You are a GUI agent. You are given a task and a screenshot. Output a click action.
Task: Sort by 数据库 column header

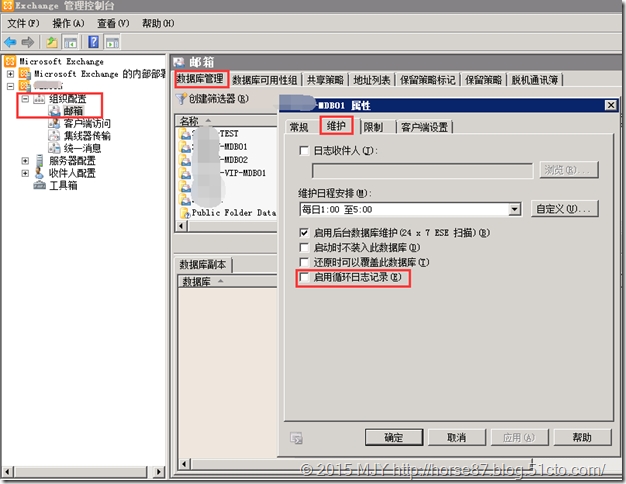(228, 281)
